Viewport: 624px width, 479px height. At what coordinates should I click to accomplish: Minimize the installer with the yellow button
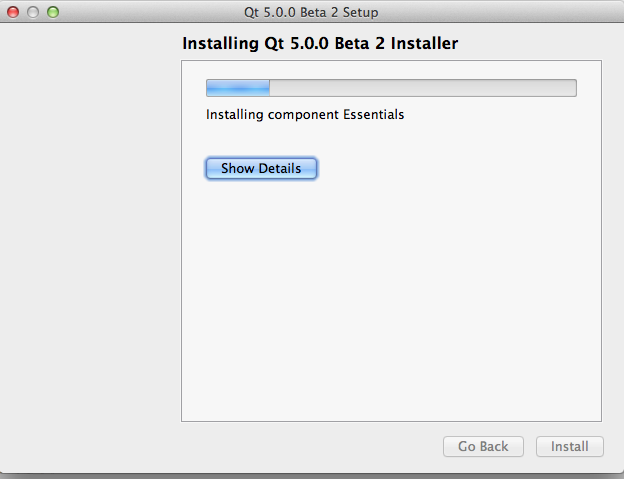pos(33,12)
